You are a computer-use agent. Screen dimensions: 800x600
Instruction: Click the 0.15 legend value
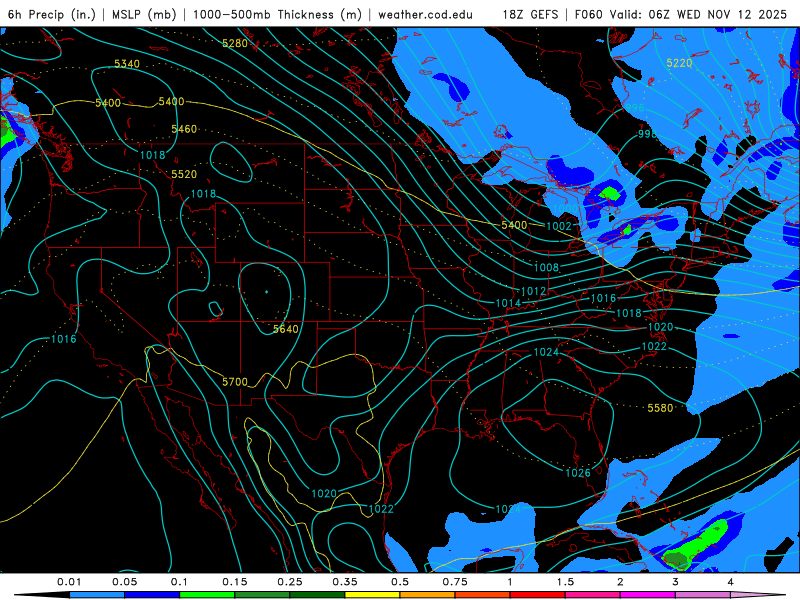[x=235, y=582]
